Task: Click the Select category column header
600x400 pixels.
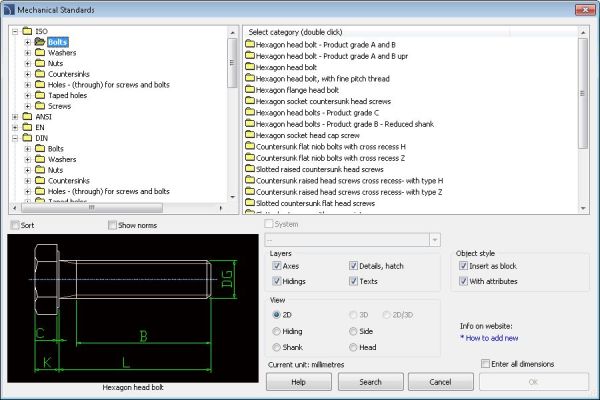Action: [377, 32]
